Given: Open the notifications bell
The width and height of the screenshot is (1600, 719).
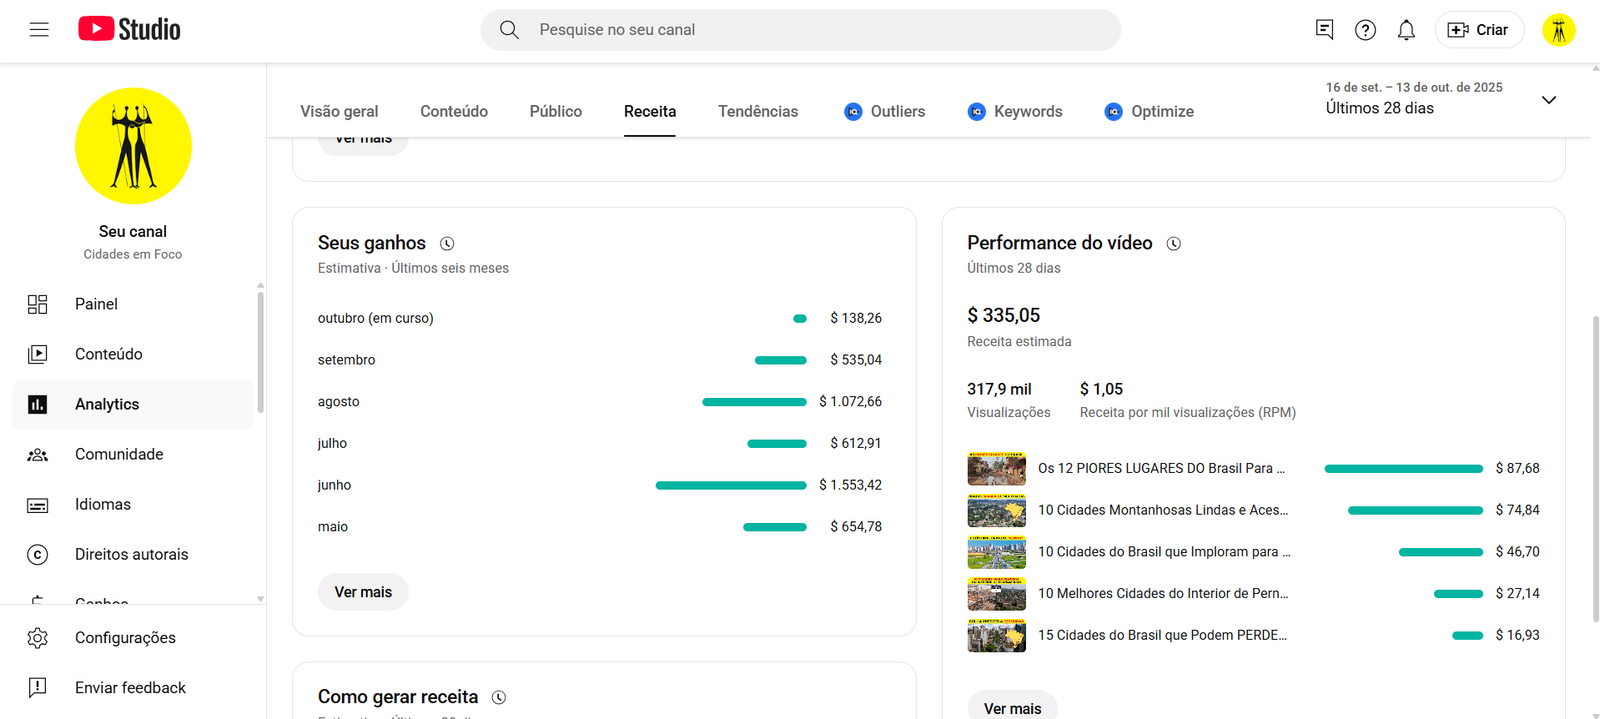Looking at the screenshot, I should click(x=1406, y=30).
